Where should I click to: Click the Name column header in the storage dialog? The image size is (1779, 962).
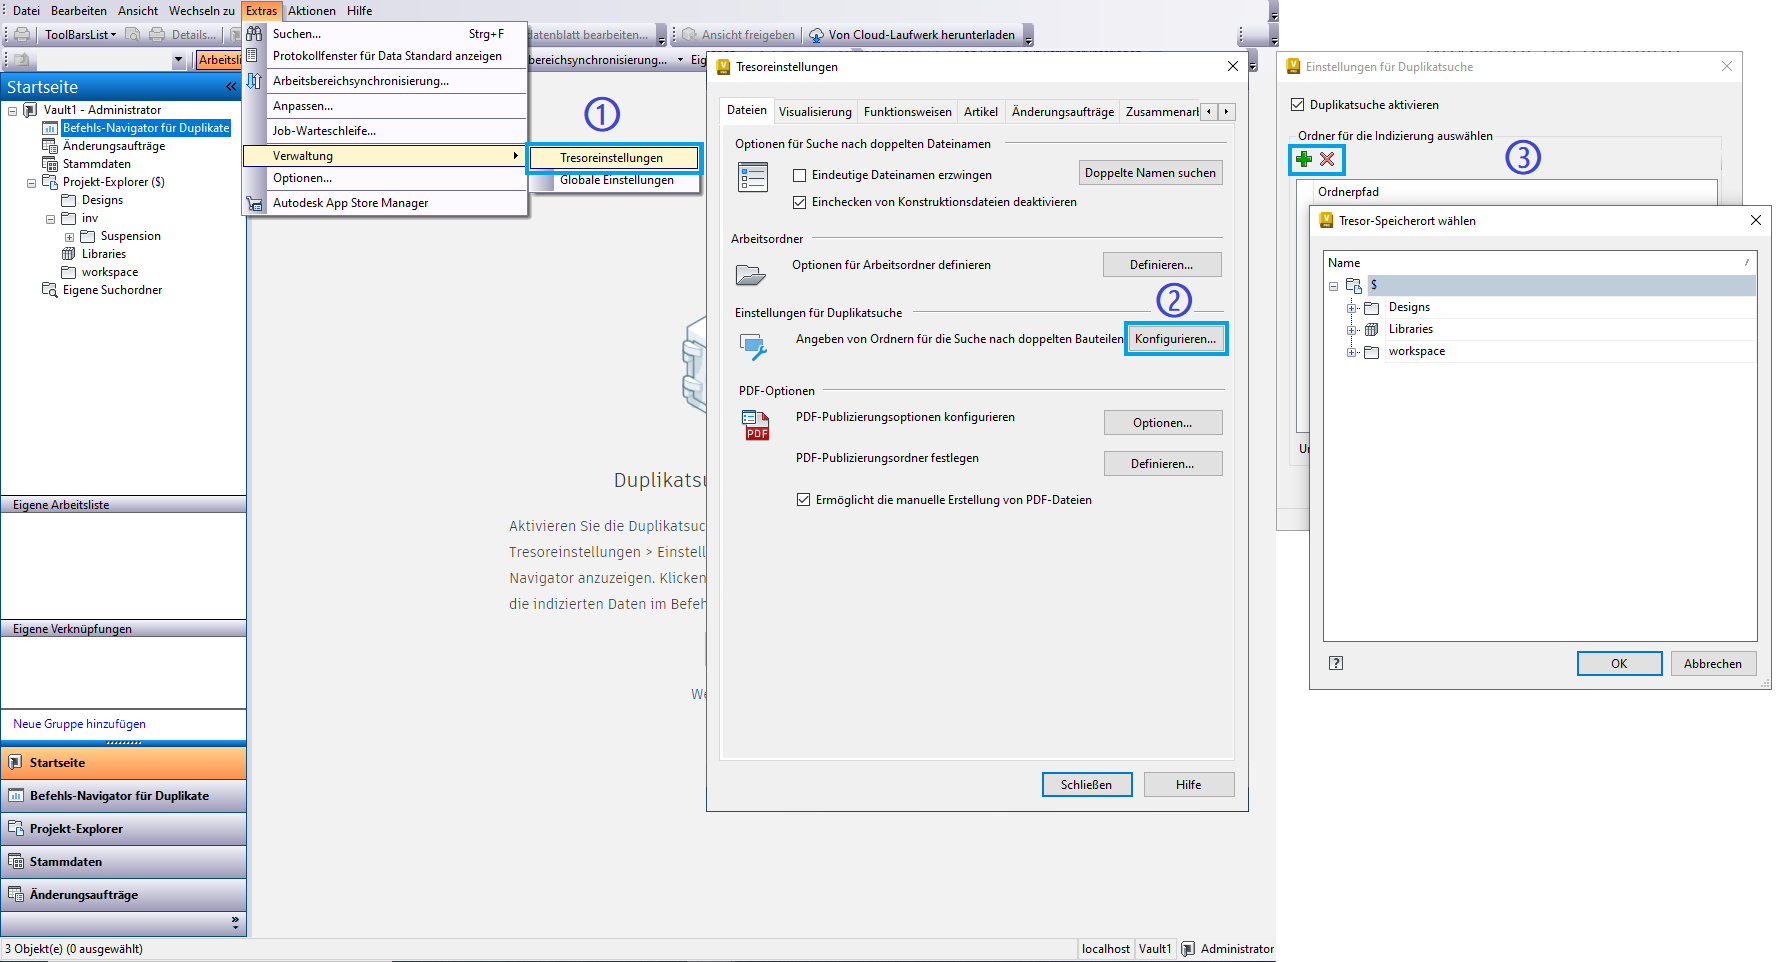(1540, 263)
